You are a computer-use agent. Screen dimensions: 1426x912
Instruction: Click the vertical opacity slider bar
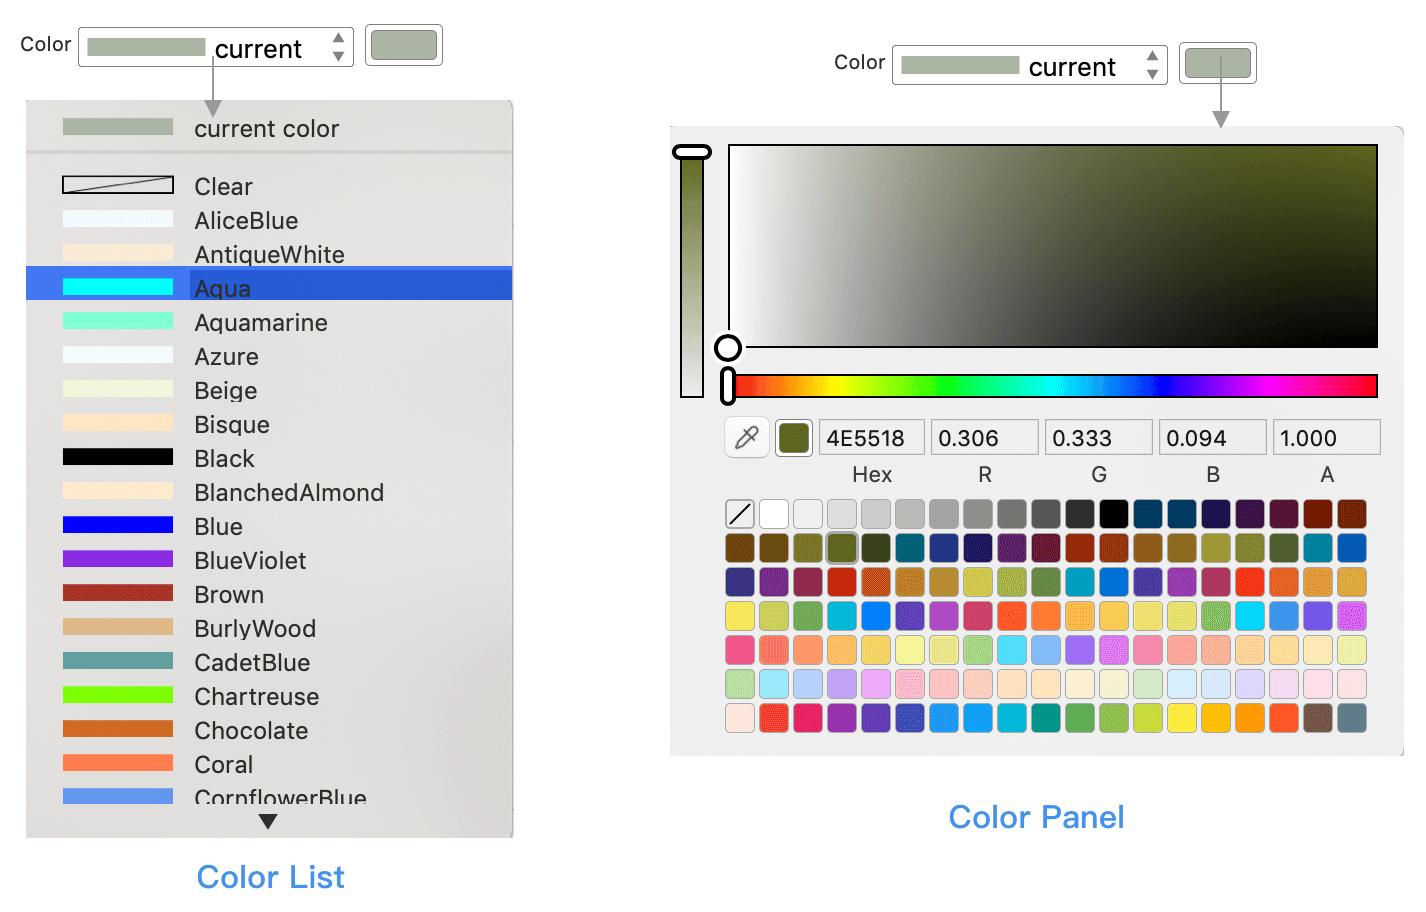692,272
